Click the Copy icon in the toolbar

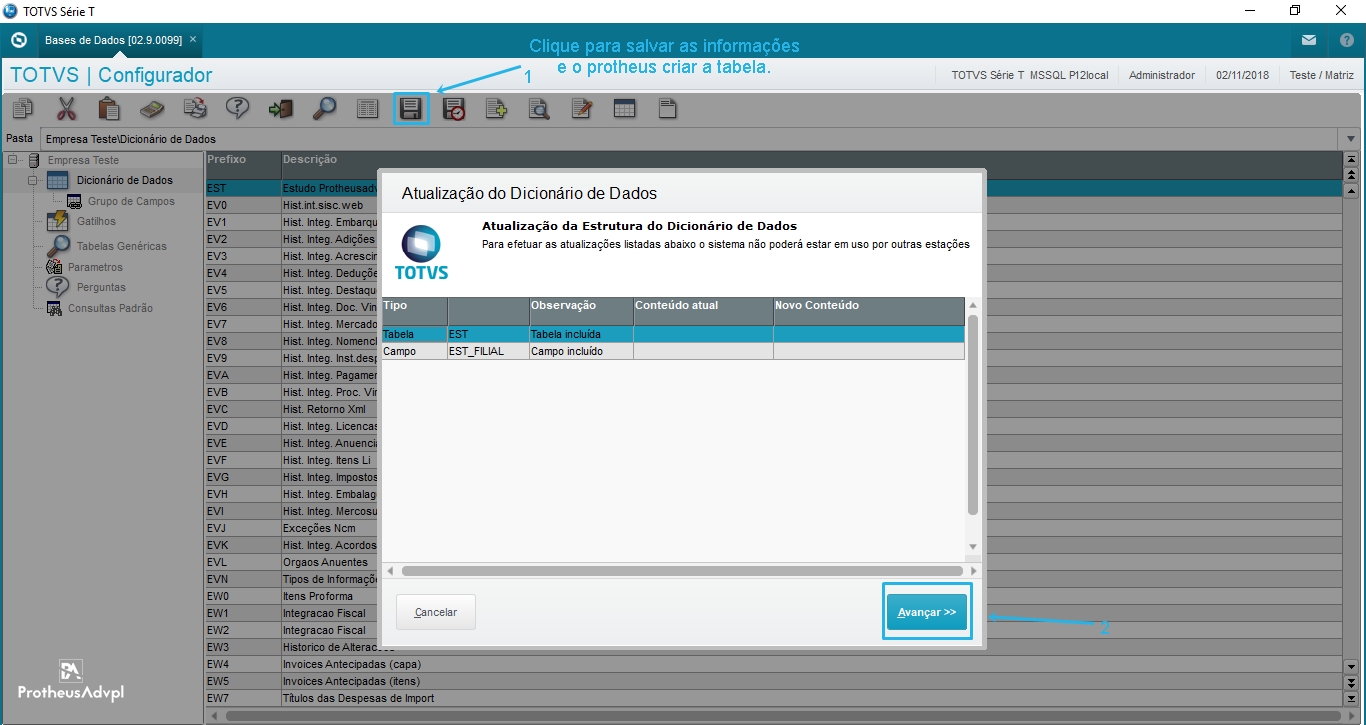point(22,109)
